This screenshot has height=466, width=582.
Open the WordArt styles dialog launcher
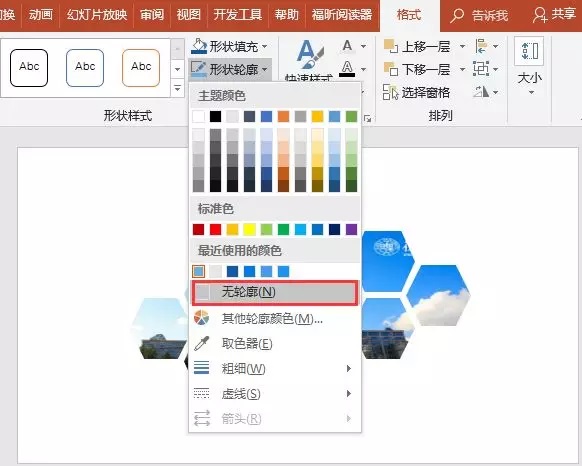tap(367, 118)
